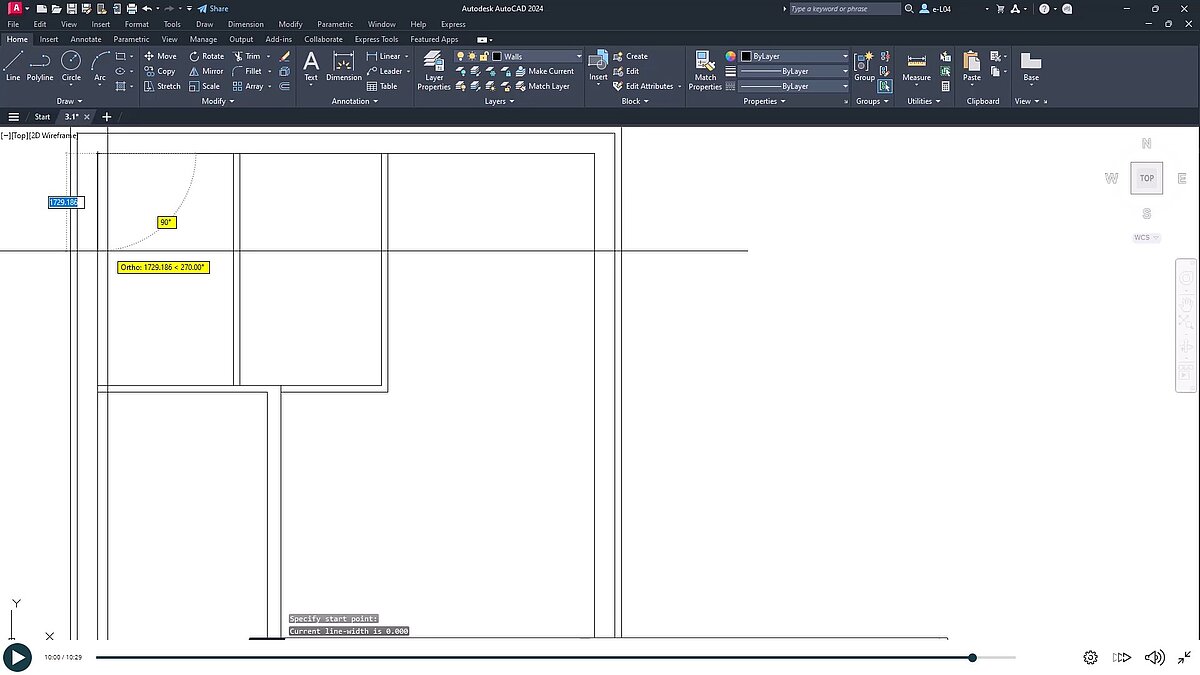Toggle the Walls layer light bulb visibility
Screen dimensions: 1200x675
(x=460, y=56)
